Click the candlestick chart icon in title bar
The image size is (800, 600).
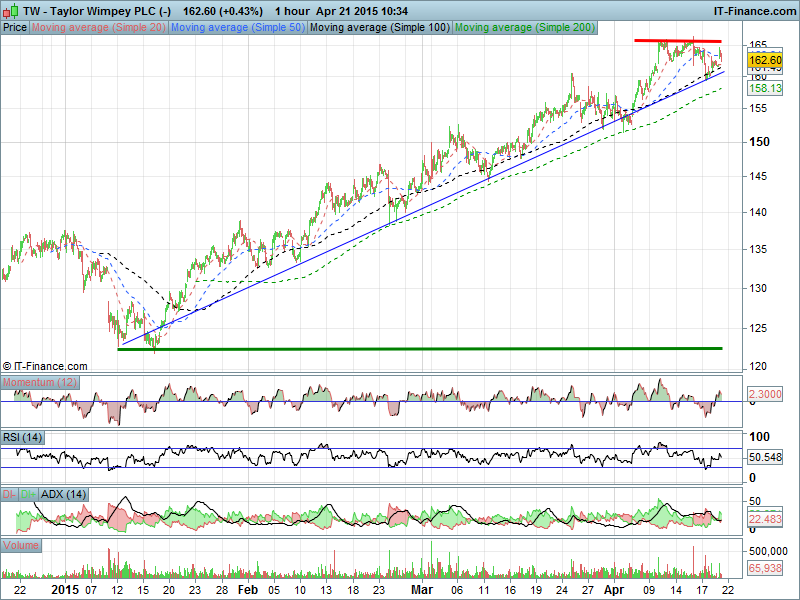pos(9,10)
